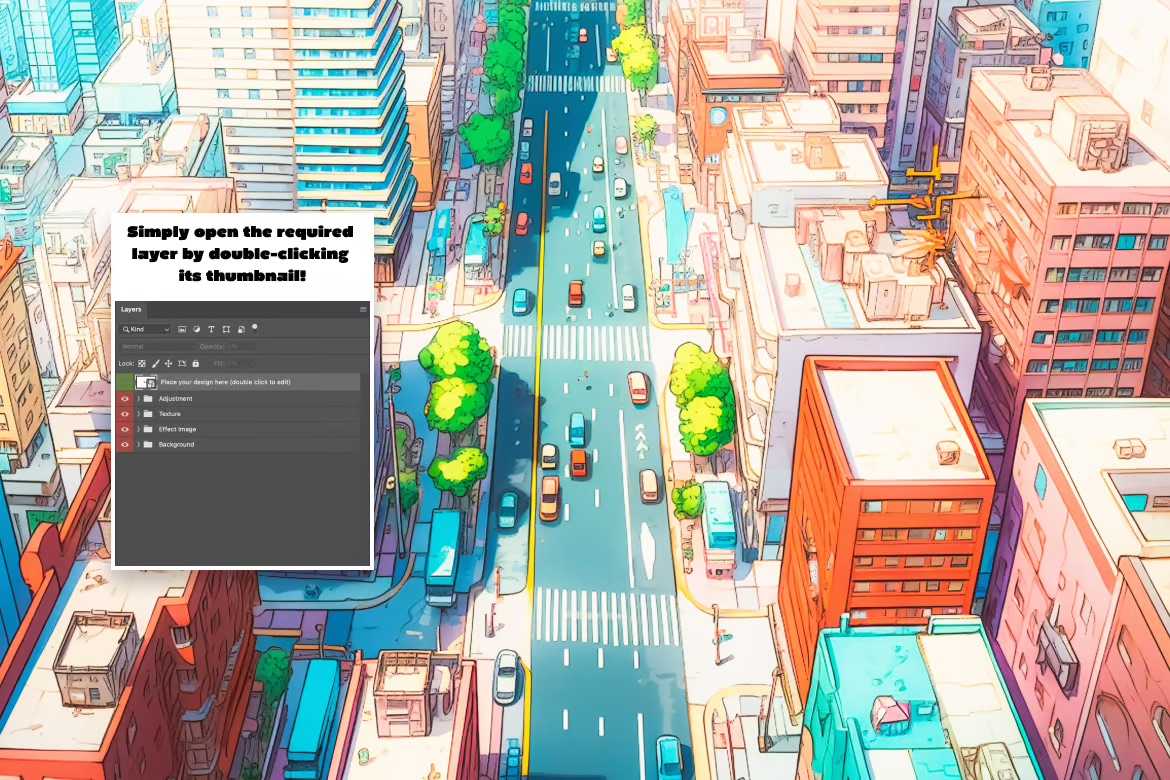Viewport: 1170px width, 780px height.
Task: Expand the Effect Image layer group
Action: point(138,429)
